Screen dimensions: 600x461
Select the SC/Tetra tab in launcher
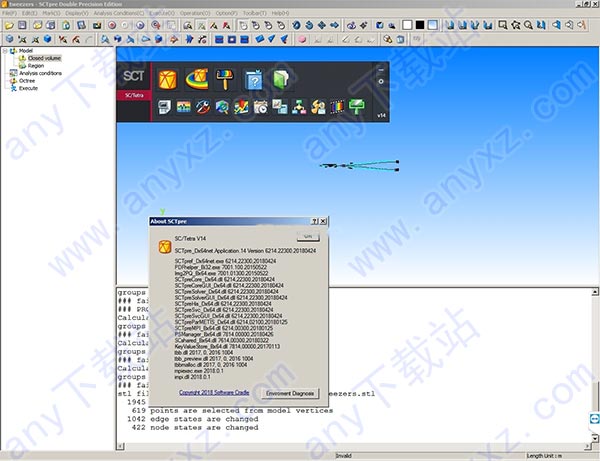(134, 95)
